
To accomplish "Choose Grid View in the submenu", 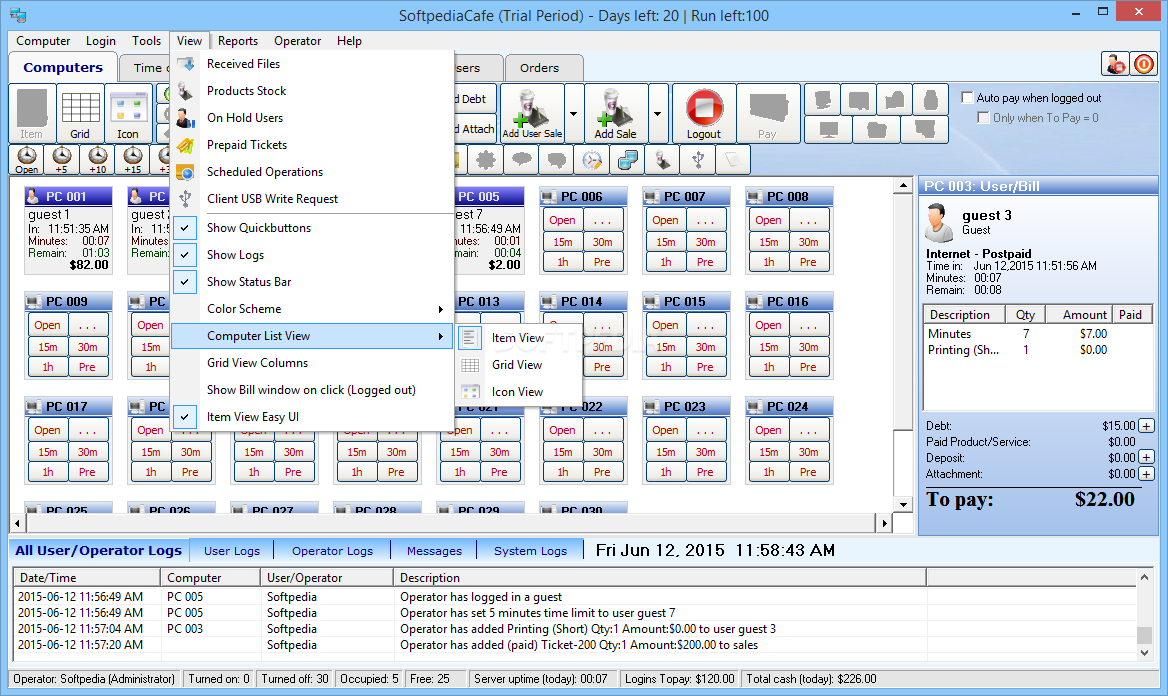I will [518, 365].
